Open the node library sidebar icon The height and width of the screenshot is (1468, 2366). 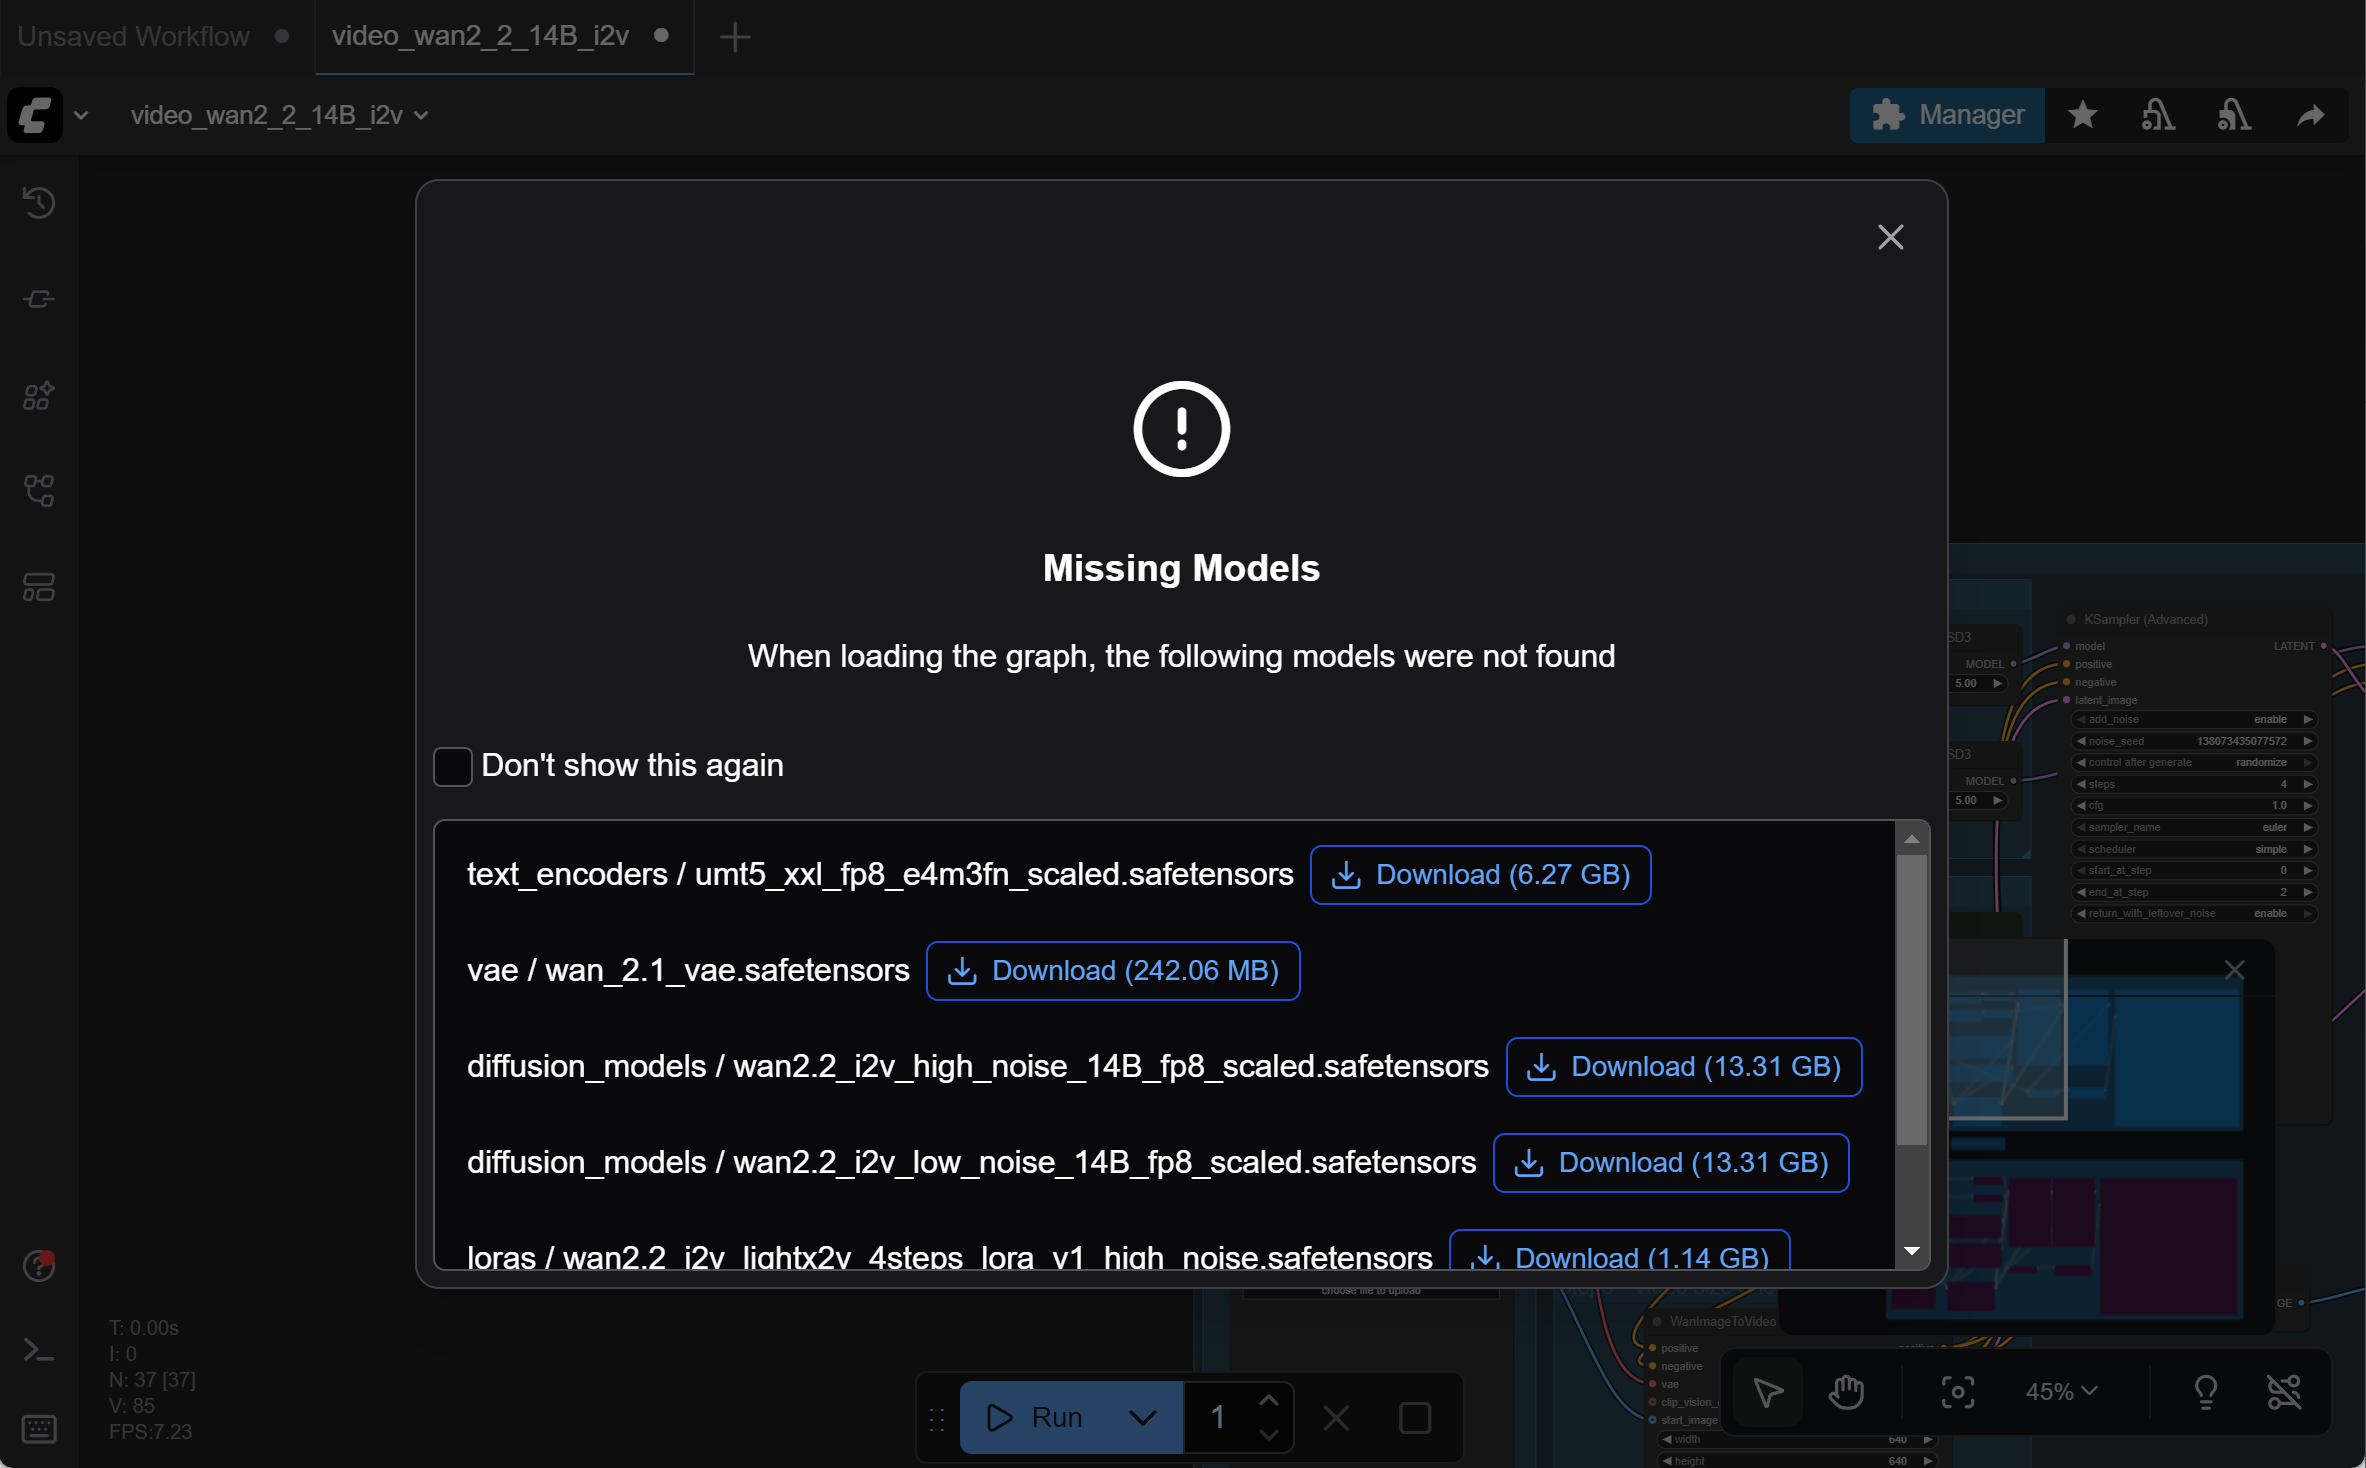39,299
